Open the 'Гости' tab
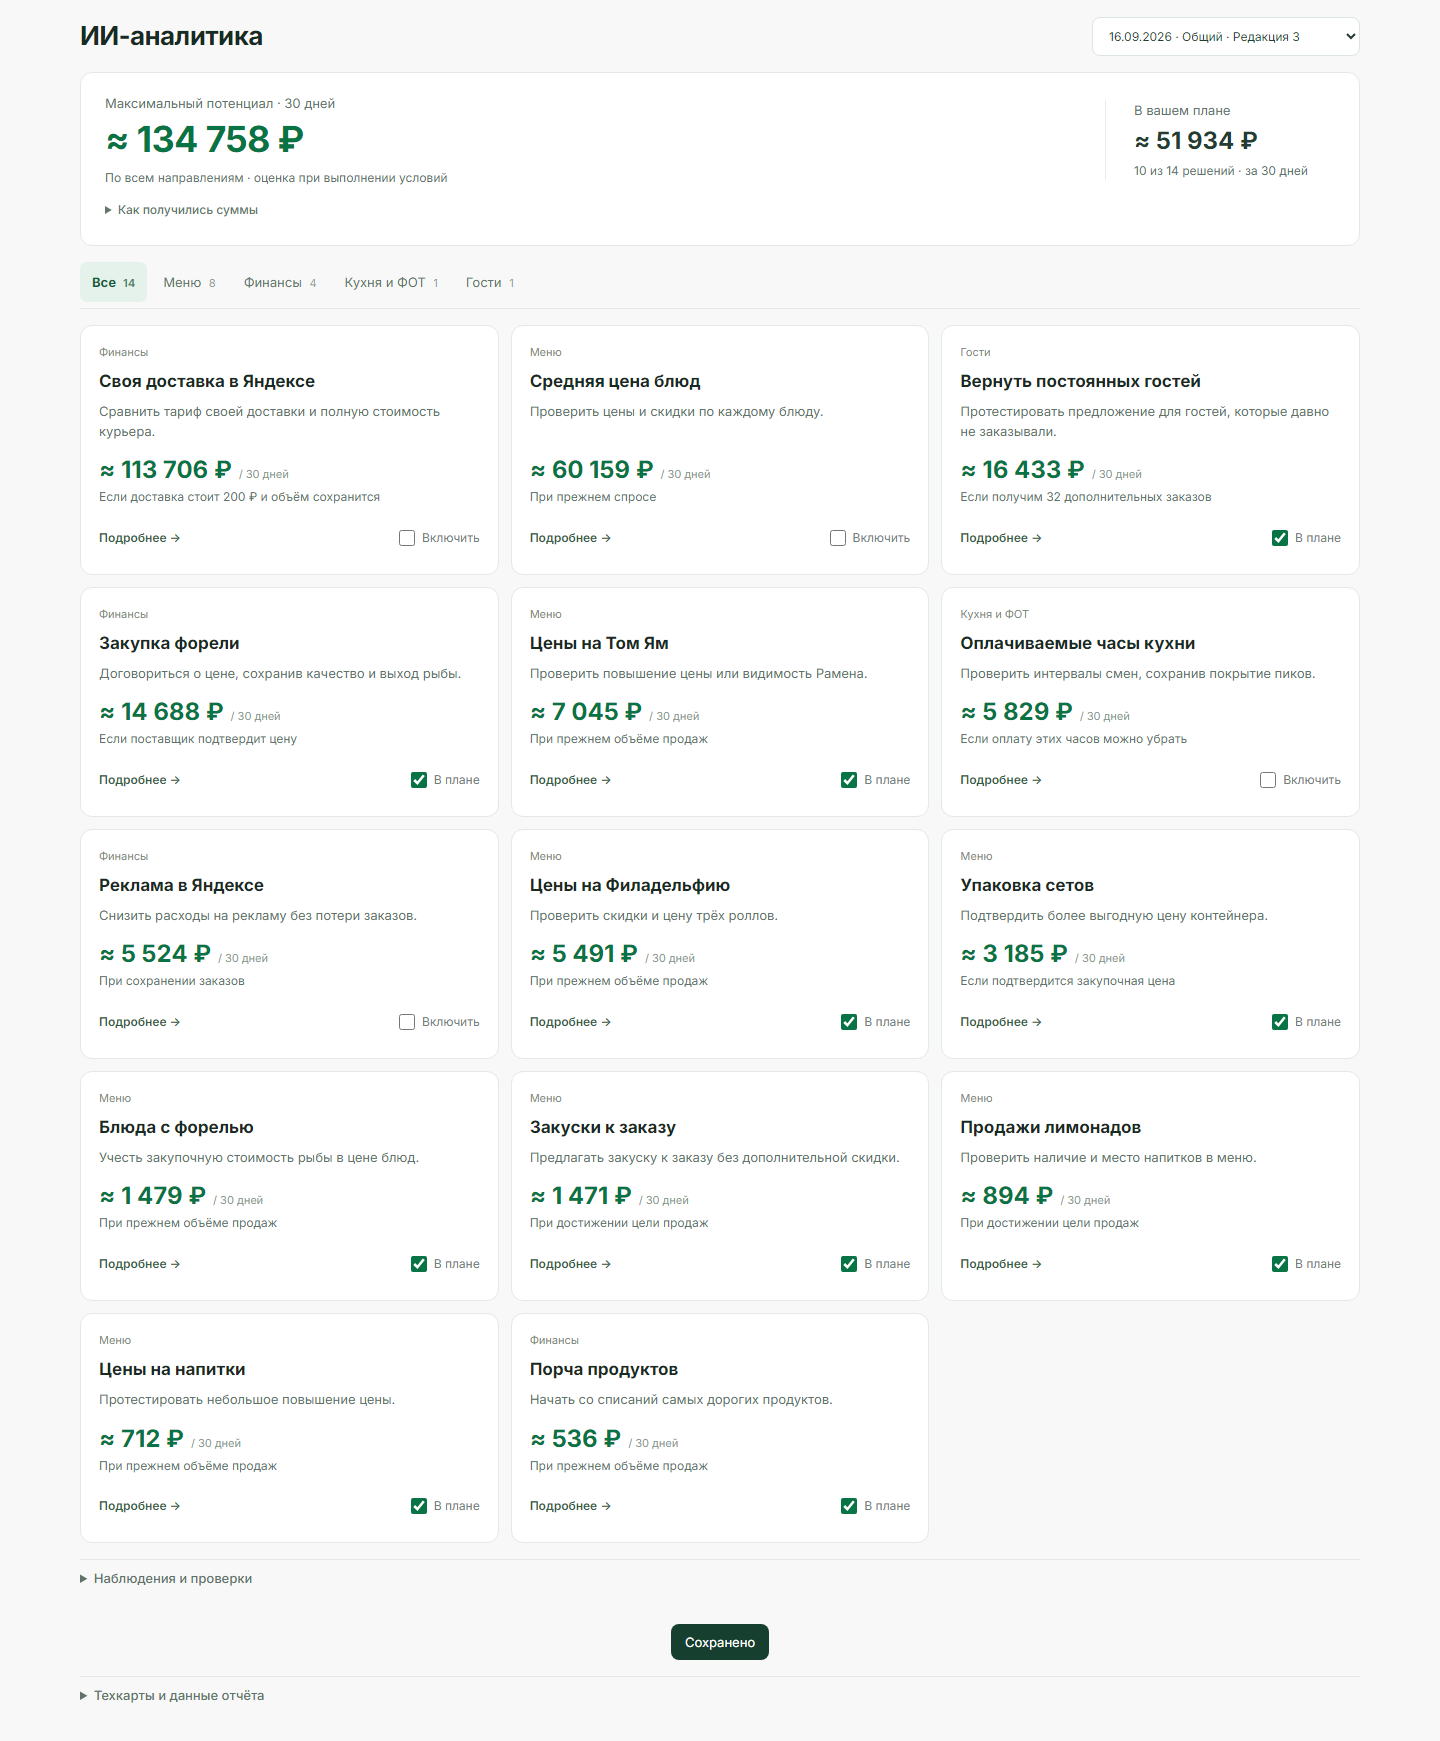1440x1741 pixels. click(x=490, y=283)
